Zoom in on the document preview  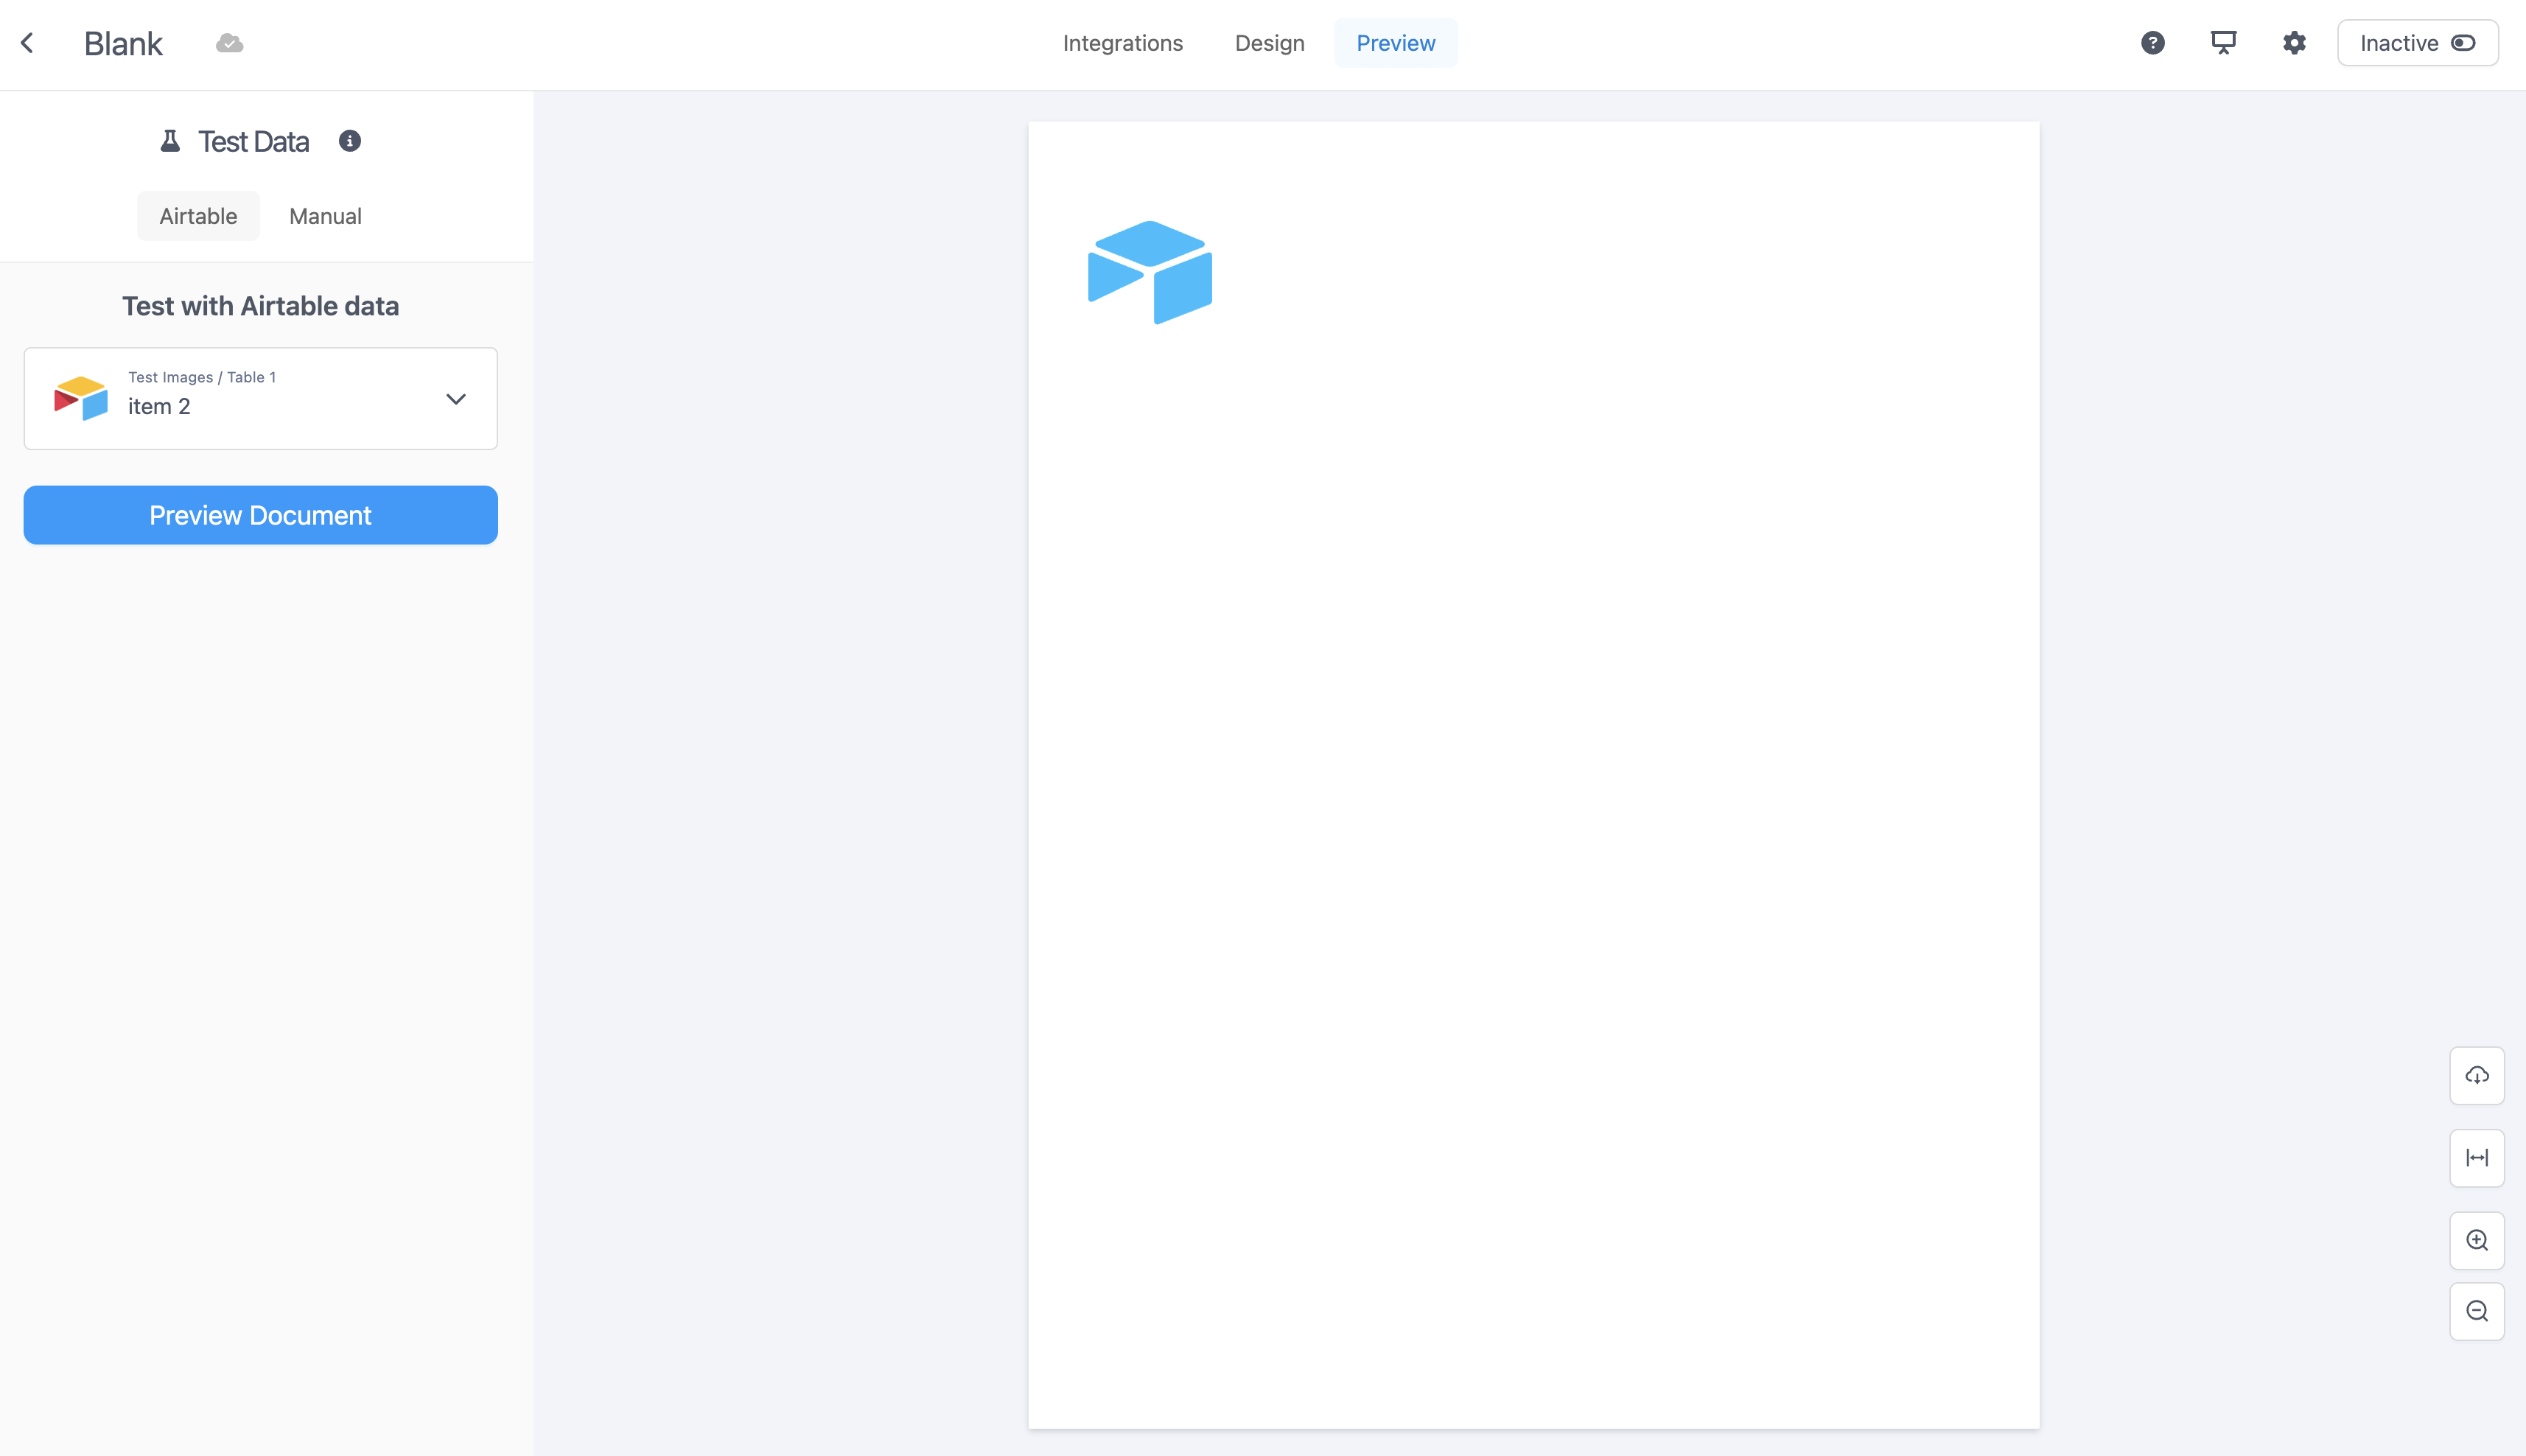pos(2476,1240)
